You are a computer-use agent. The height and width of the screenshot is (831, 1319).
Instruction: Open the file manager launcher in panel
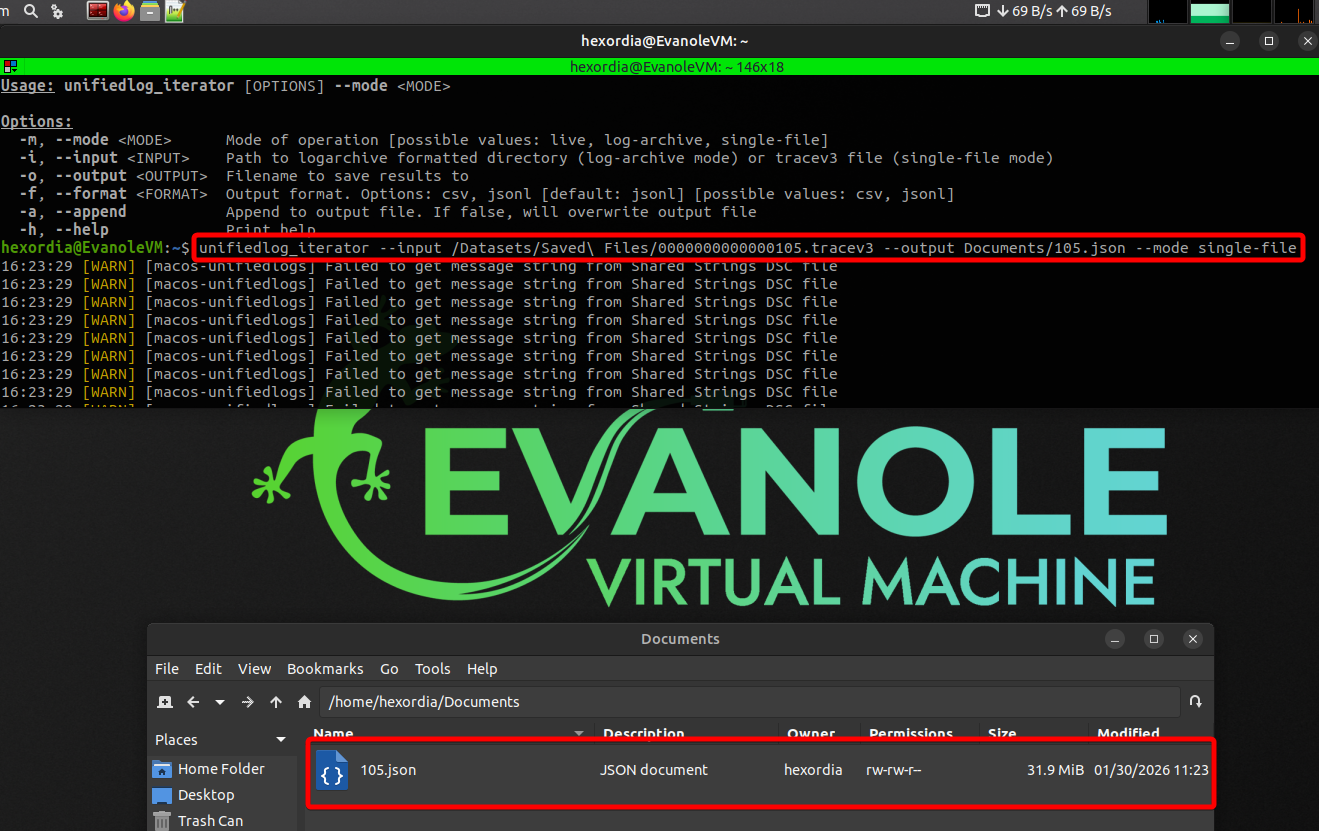click(x=150, y=12)
